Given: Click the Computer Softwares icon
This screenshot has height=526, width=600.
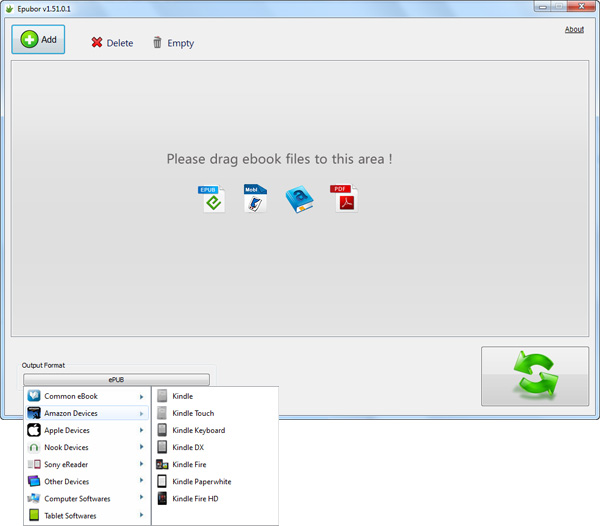Looking at the screenshot, I should [x=34, y=498].
